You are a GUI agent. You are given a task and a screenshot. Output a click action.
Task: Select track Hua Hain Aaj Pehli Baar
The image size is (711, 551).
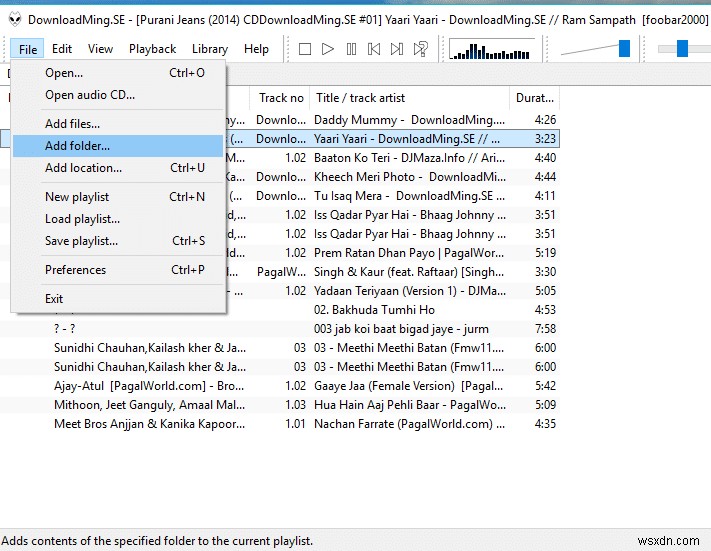coord(410,405)
